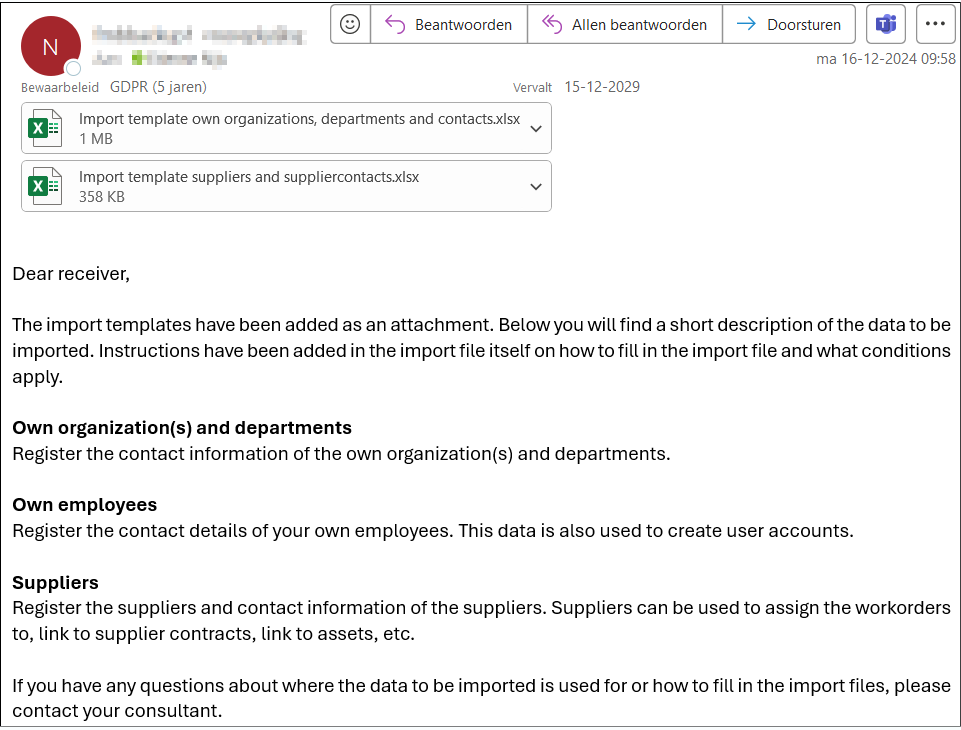Open the more actions ellipsis menu
Screen dimensions: 961x730
point(935,25)
